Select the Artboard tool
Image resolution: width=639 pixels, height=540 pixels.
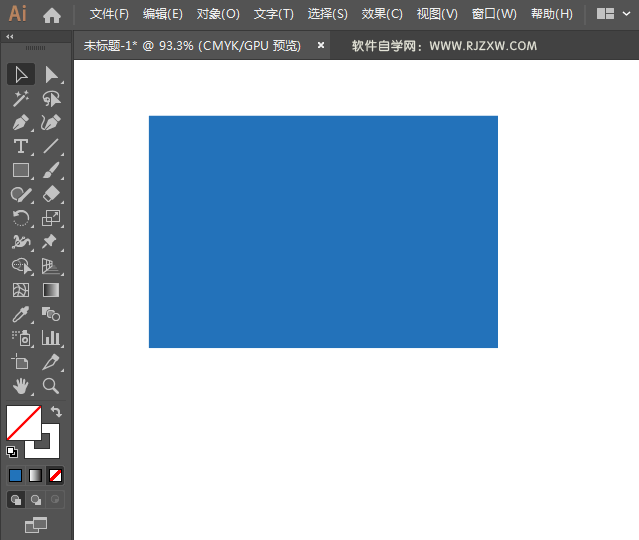coord(21,362)
